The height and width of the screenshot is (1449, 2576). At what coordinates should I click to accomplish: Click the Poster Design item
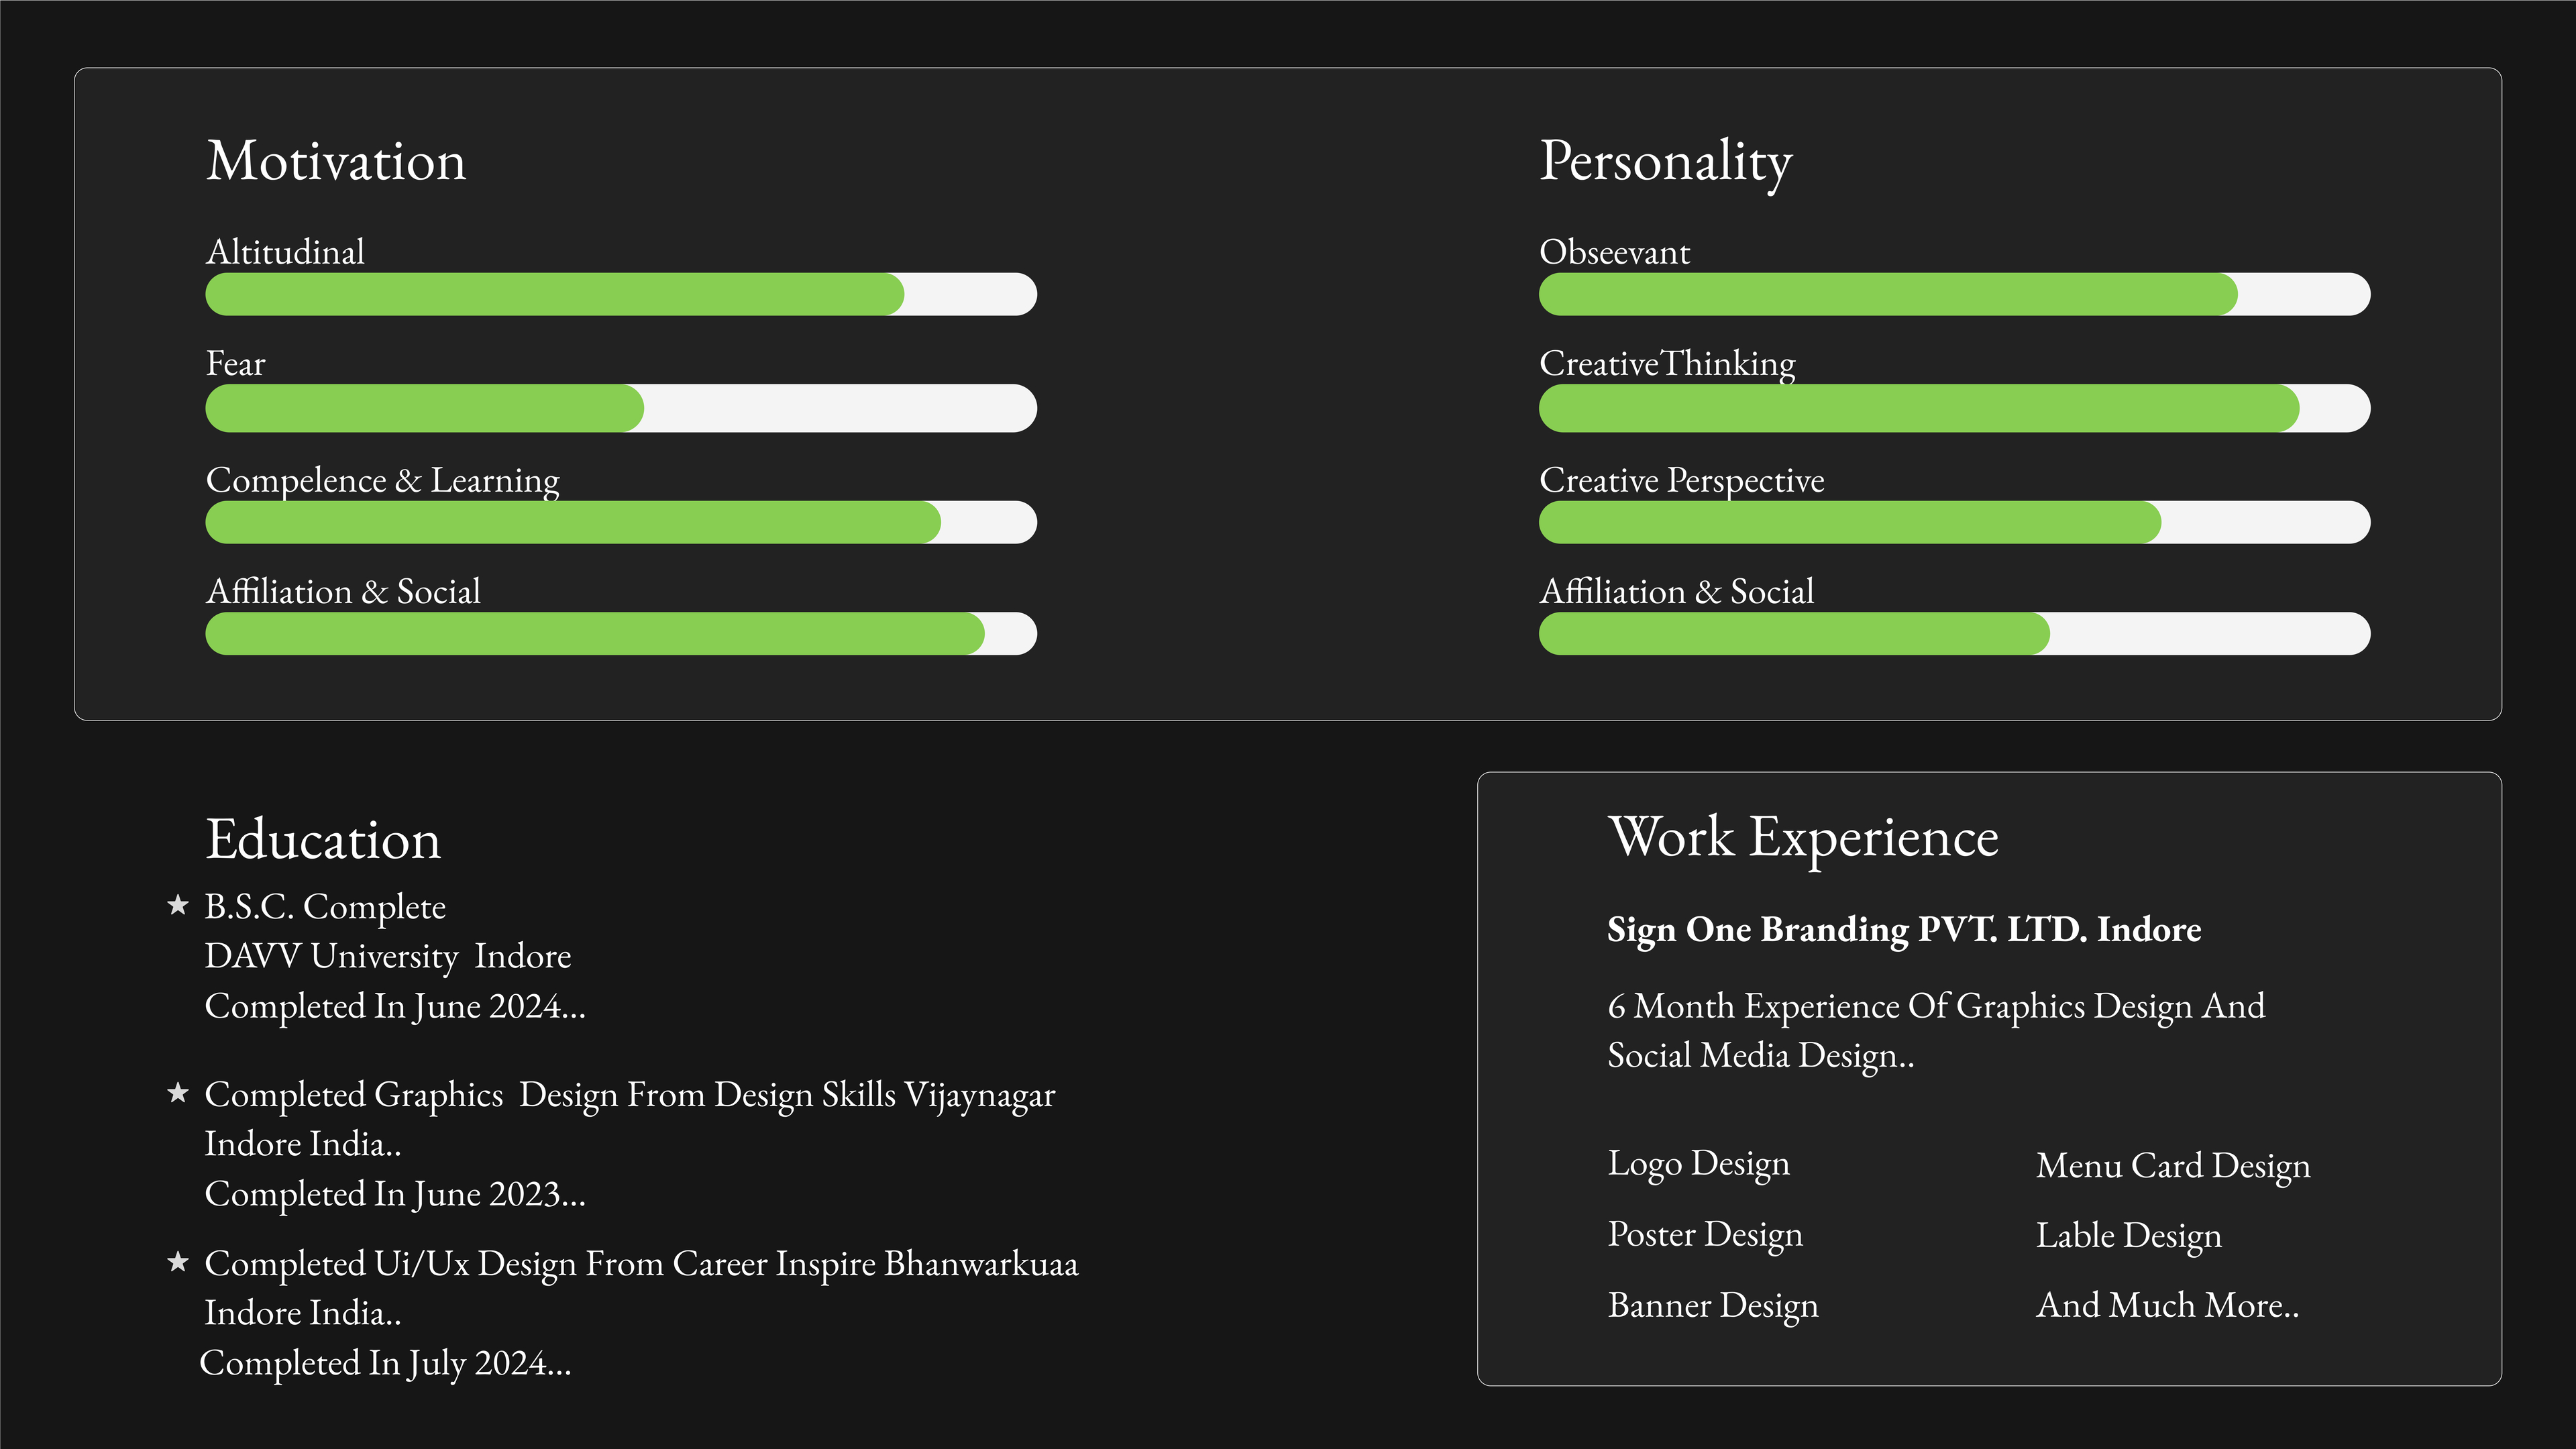[x=1704, y=1234]
